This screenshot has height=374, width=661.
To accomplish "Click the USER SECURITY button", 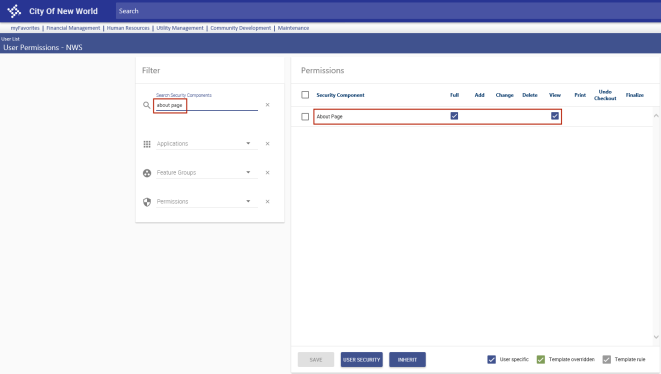I will coord(362,360).
